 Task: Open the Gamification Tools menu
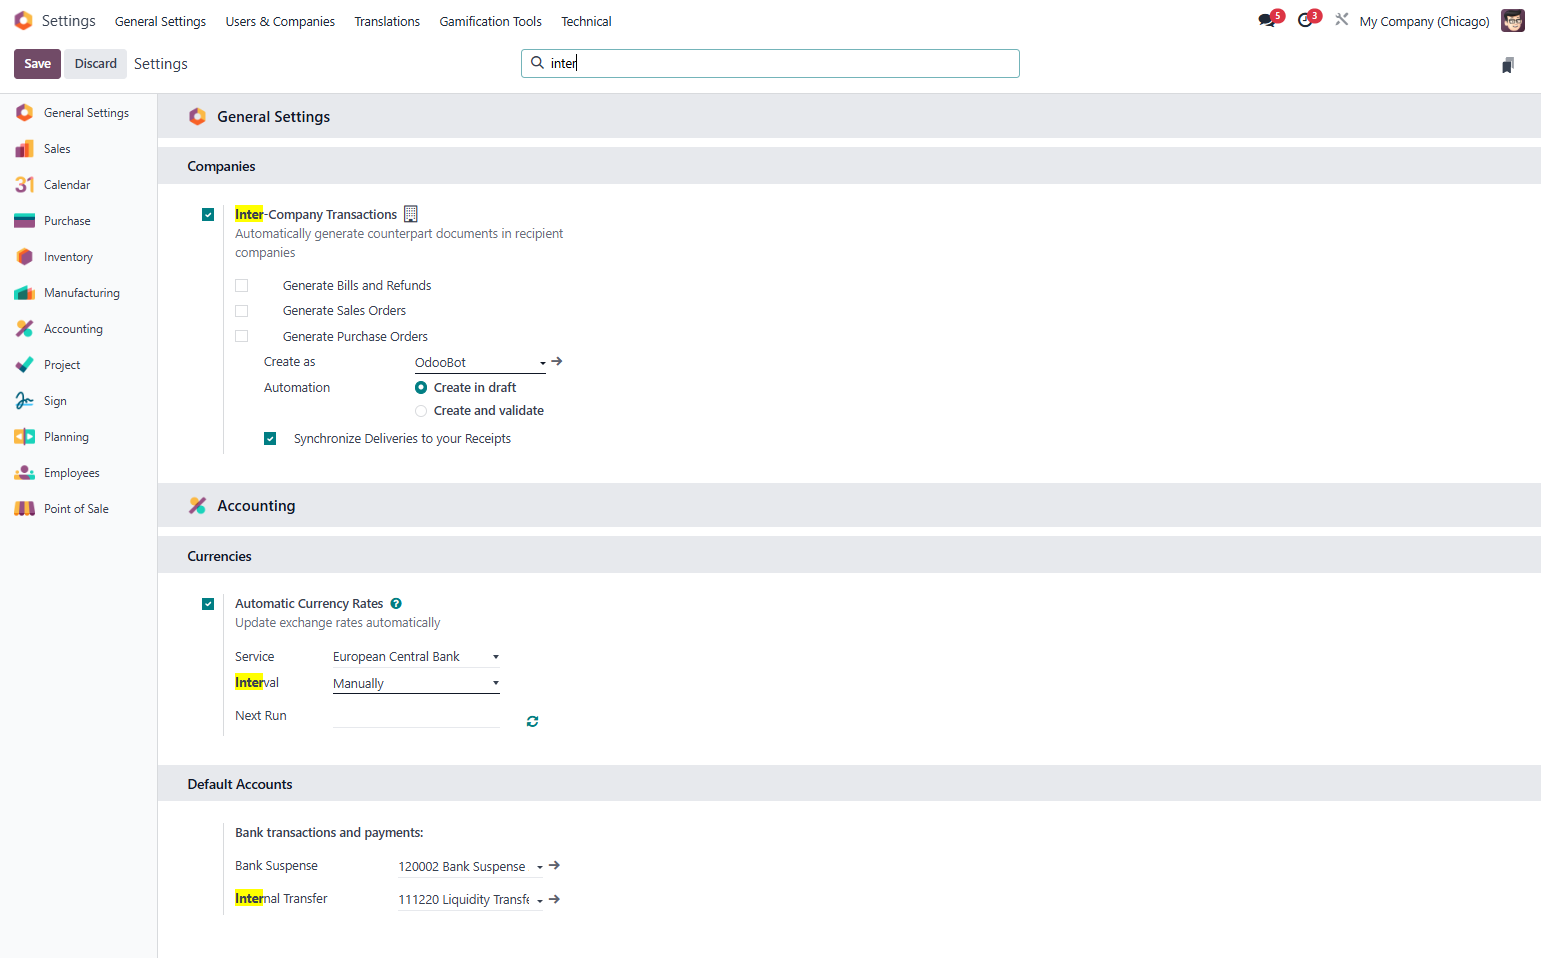coord(490,21)
